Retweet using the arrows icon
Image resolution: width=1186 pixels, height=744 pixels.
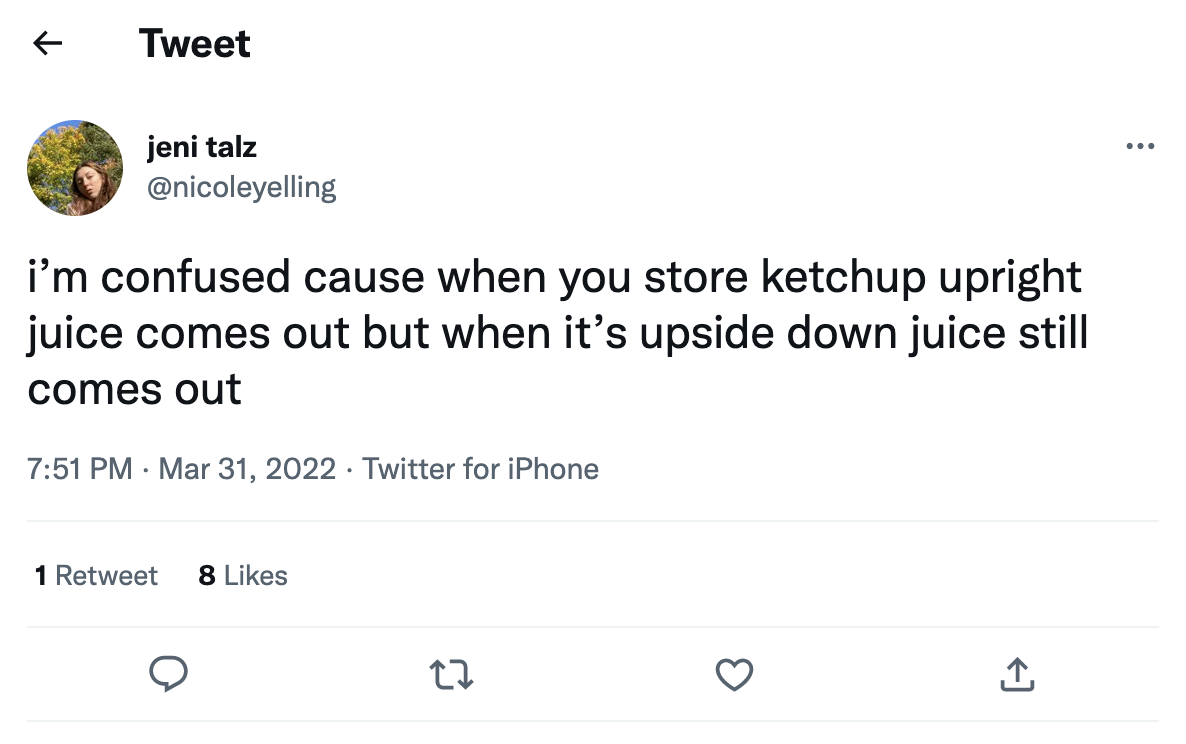(452, 675)
